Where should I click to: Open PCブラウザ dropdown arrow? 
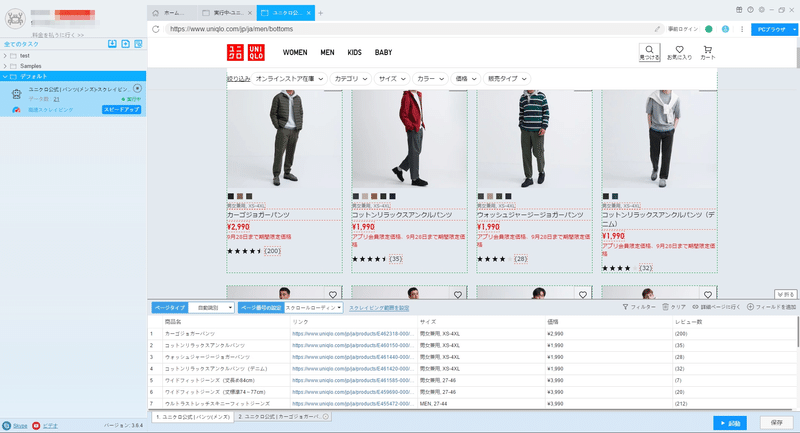click(794, 30)
